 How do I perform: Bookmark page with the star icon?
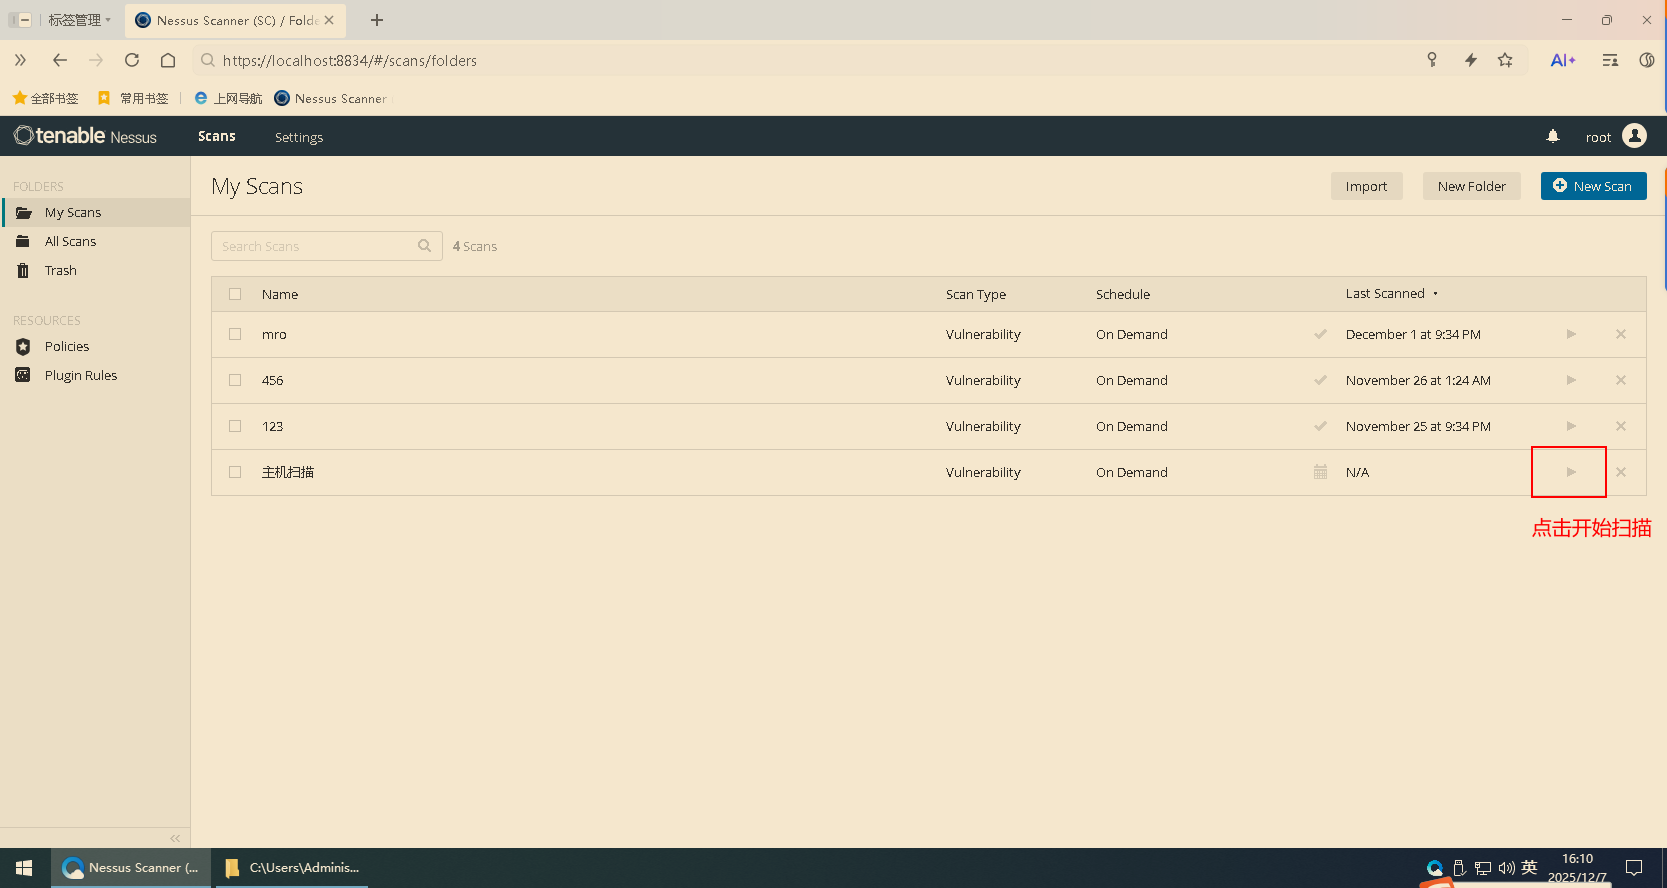[1504, 60]
